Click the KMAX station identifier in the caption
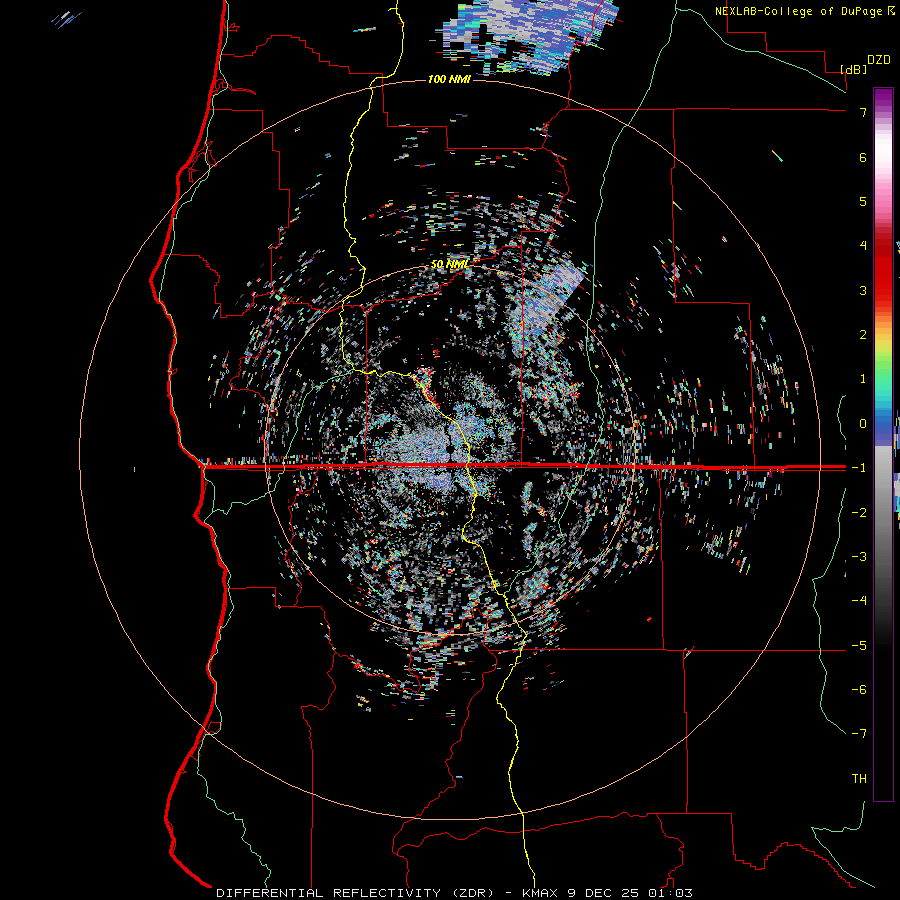This screenshot has height=900, width=900. tap(540, 893)
